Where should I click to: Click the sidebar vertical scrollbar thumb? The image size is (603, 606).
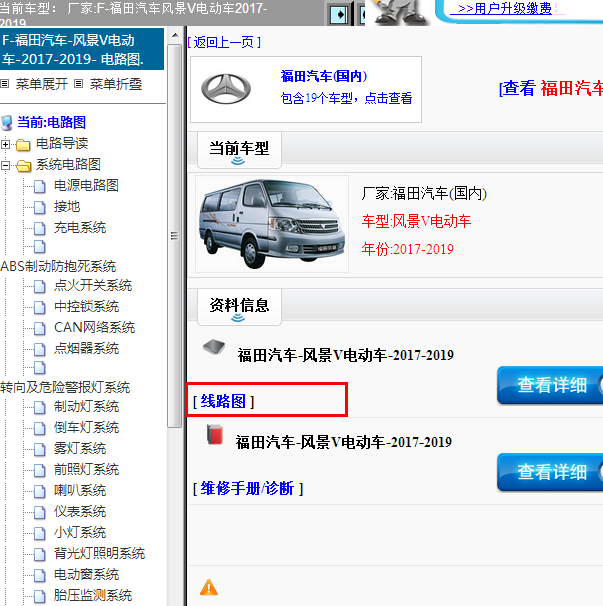pos(175,236)
